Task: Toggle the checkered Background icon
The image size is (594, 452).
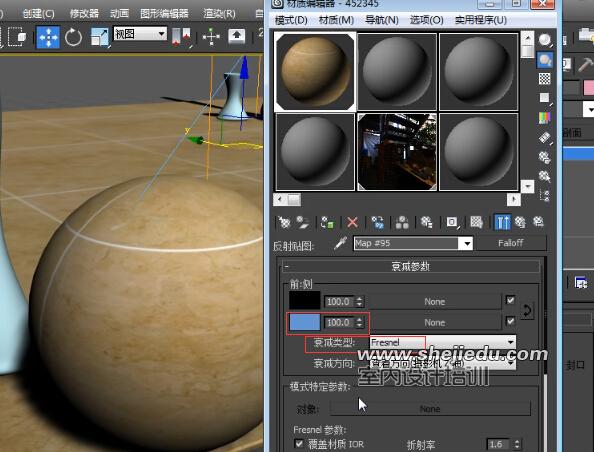Action: [544, 79]
